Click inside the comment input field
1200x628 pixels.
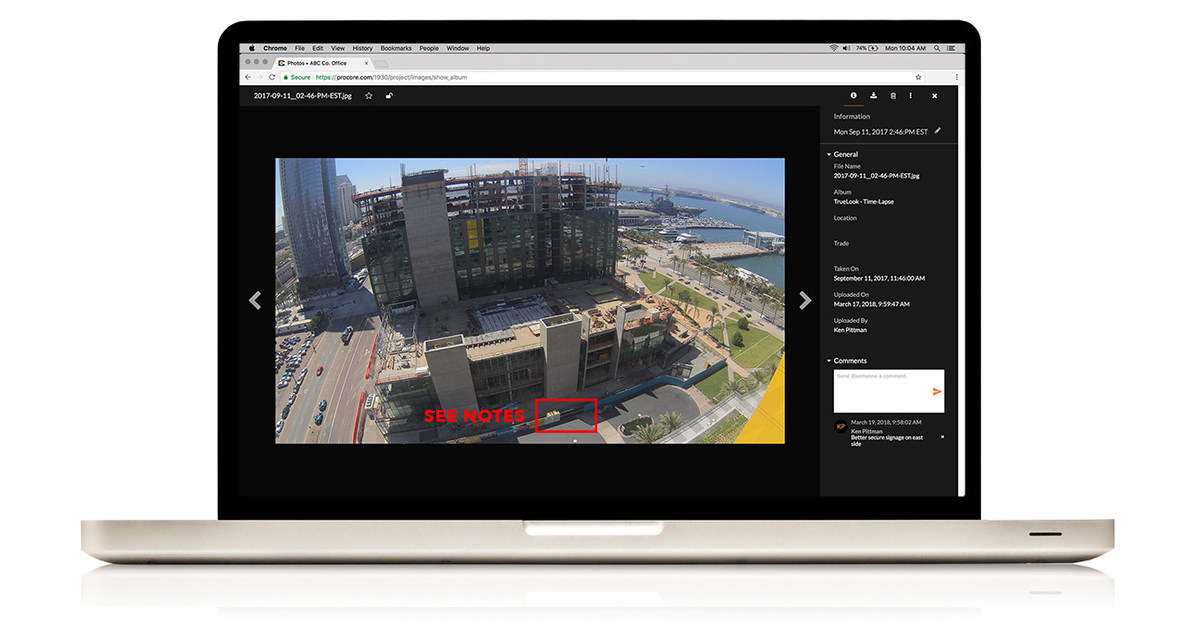coord(880,380)
